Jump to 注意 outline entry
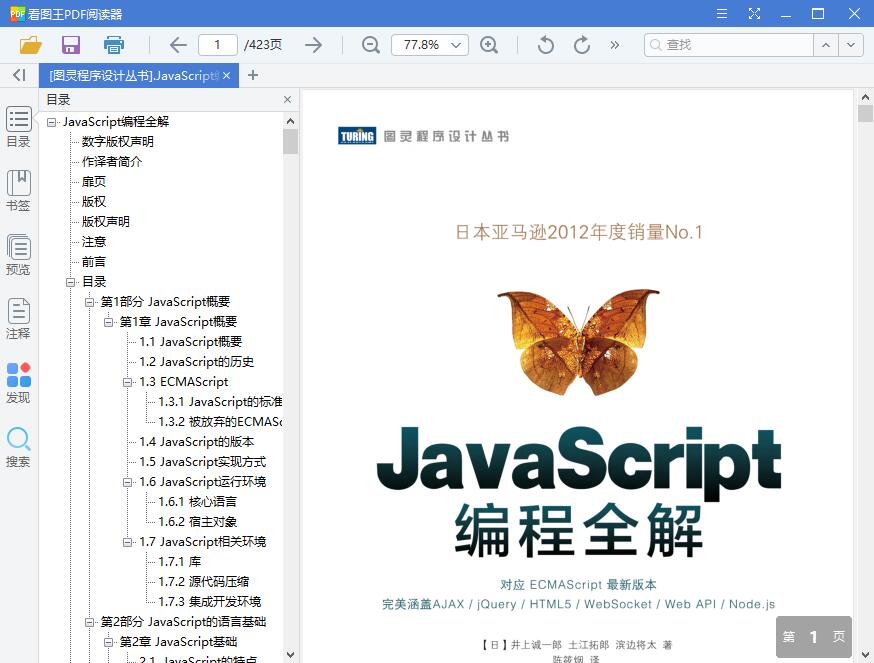874x663 pixels. (94, 242)
